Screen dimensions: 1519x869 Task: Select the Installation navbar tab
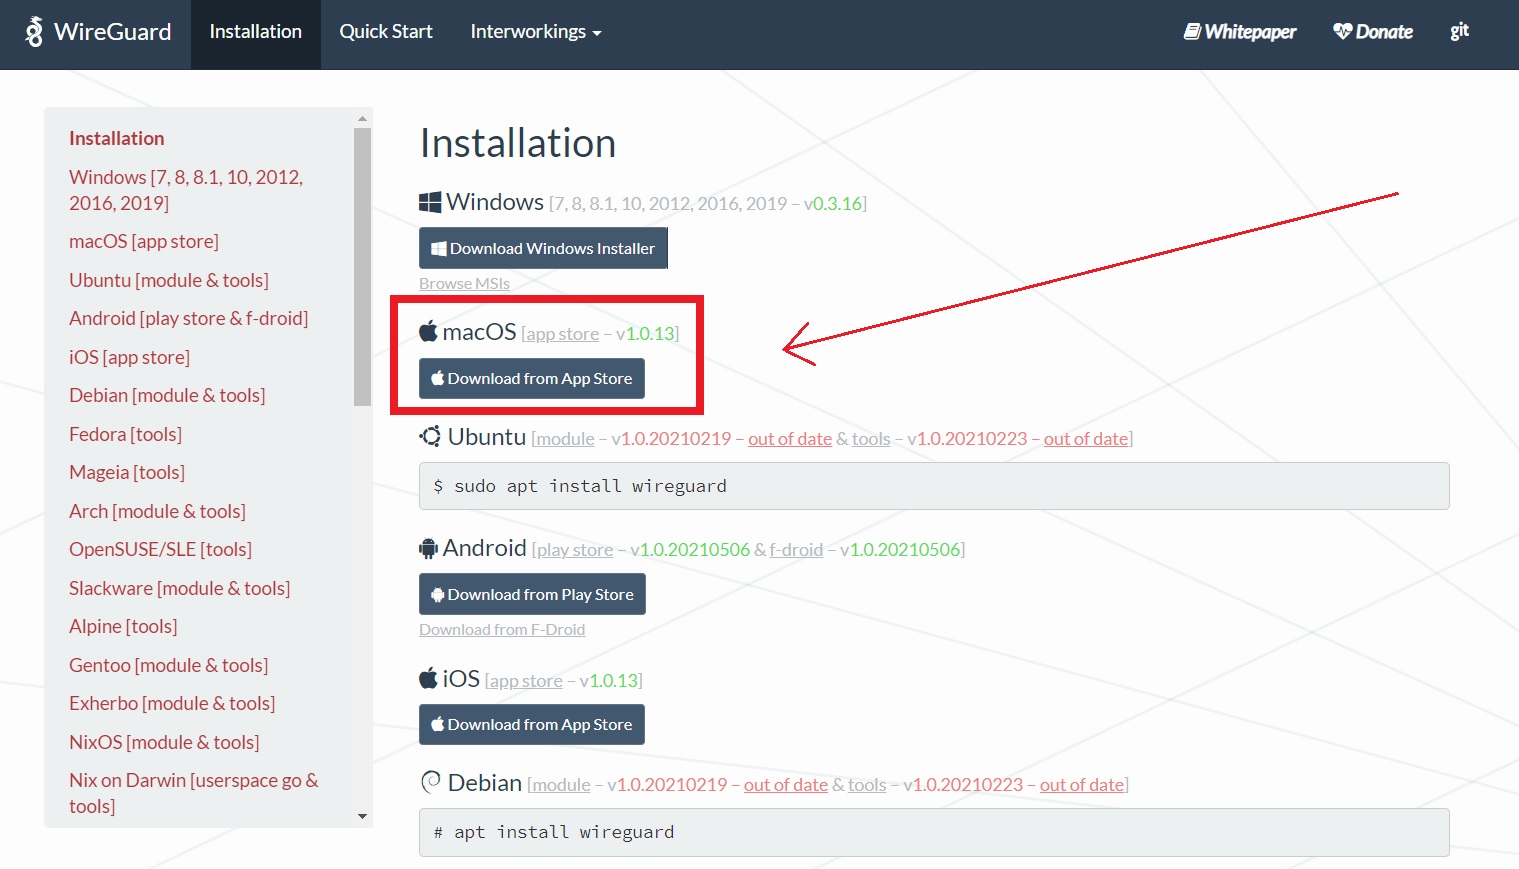pos(255,32)
